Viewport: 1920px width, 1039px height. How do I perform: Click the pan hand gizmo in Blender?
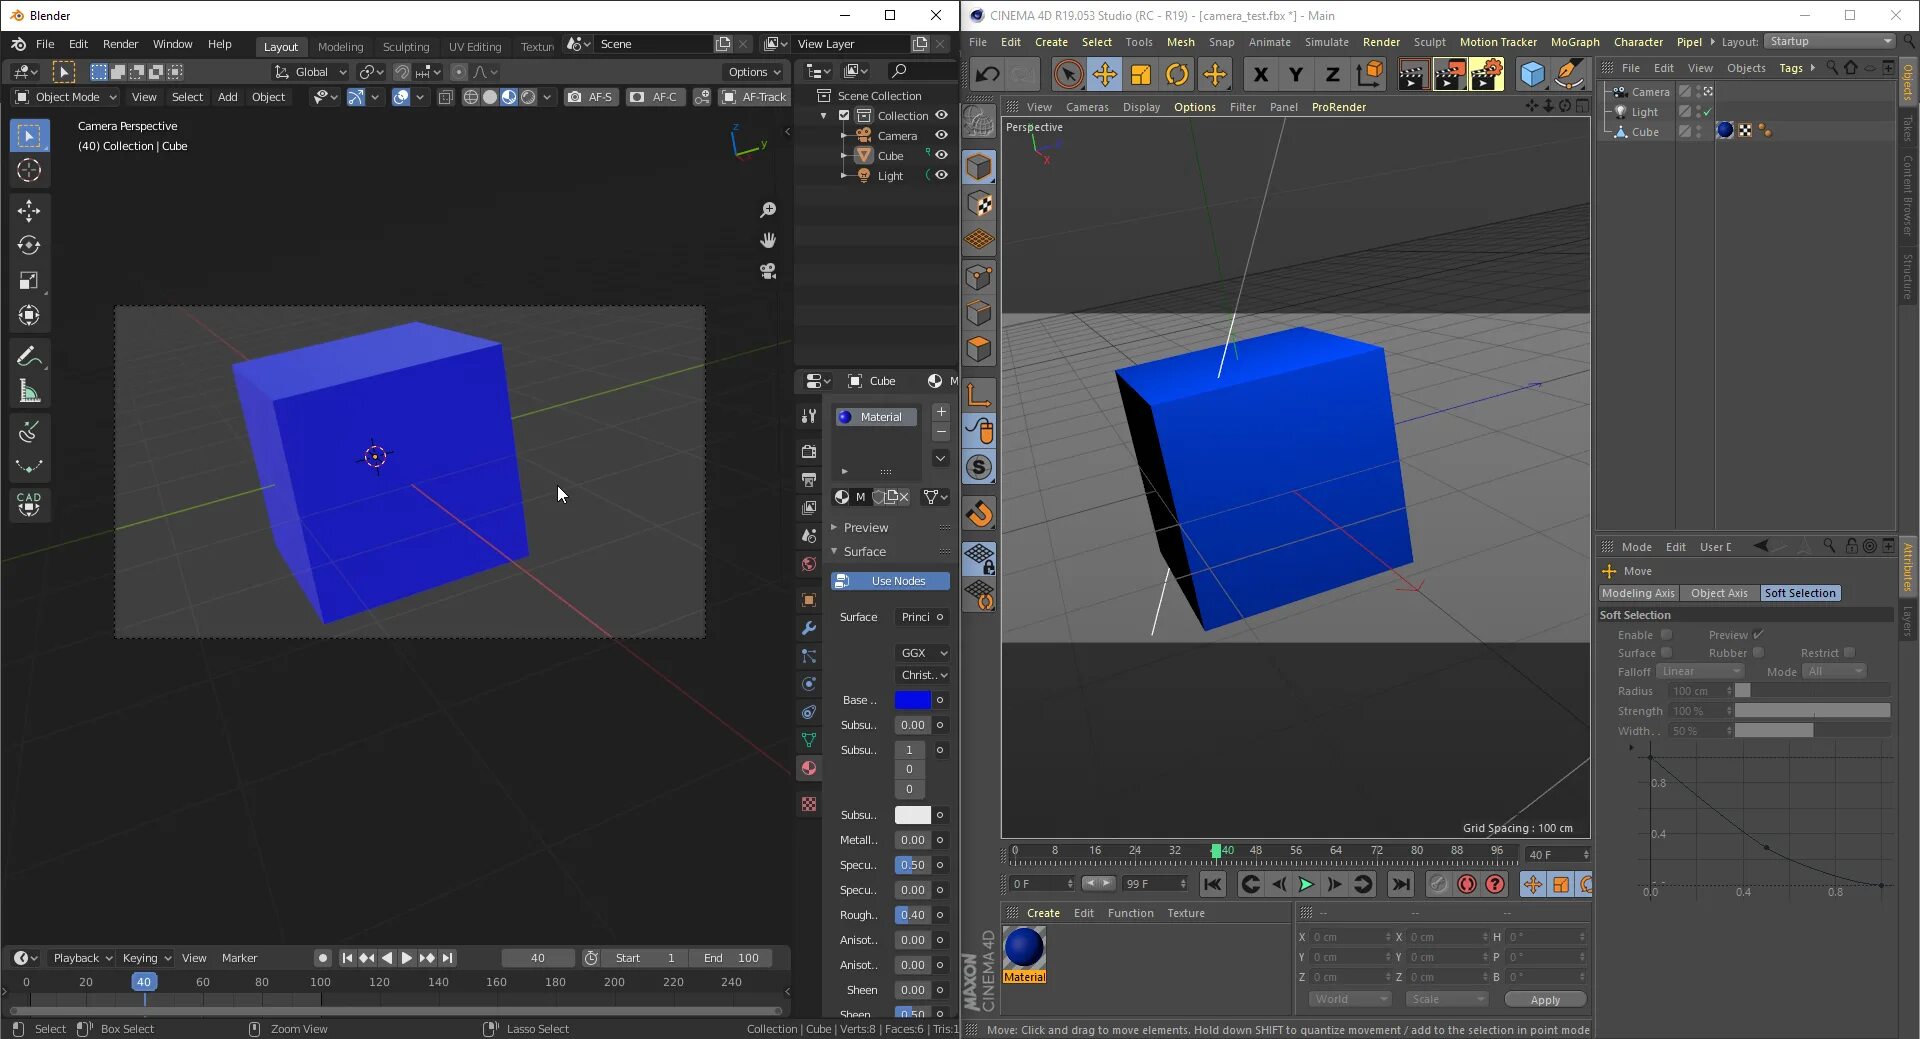pyautogui.click(x=768, y=240)
